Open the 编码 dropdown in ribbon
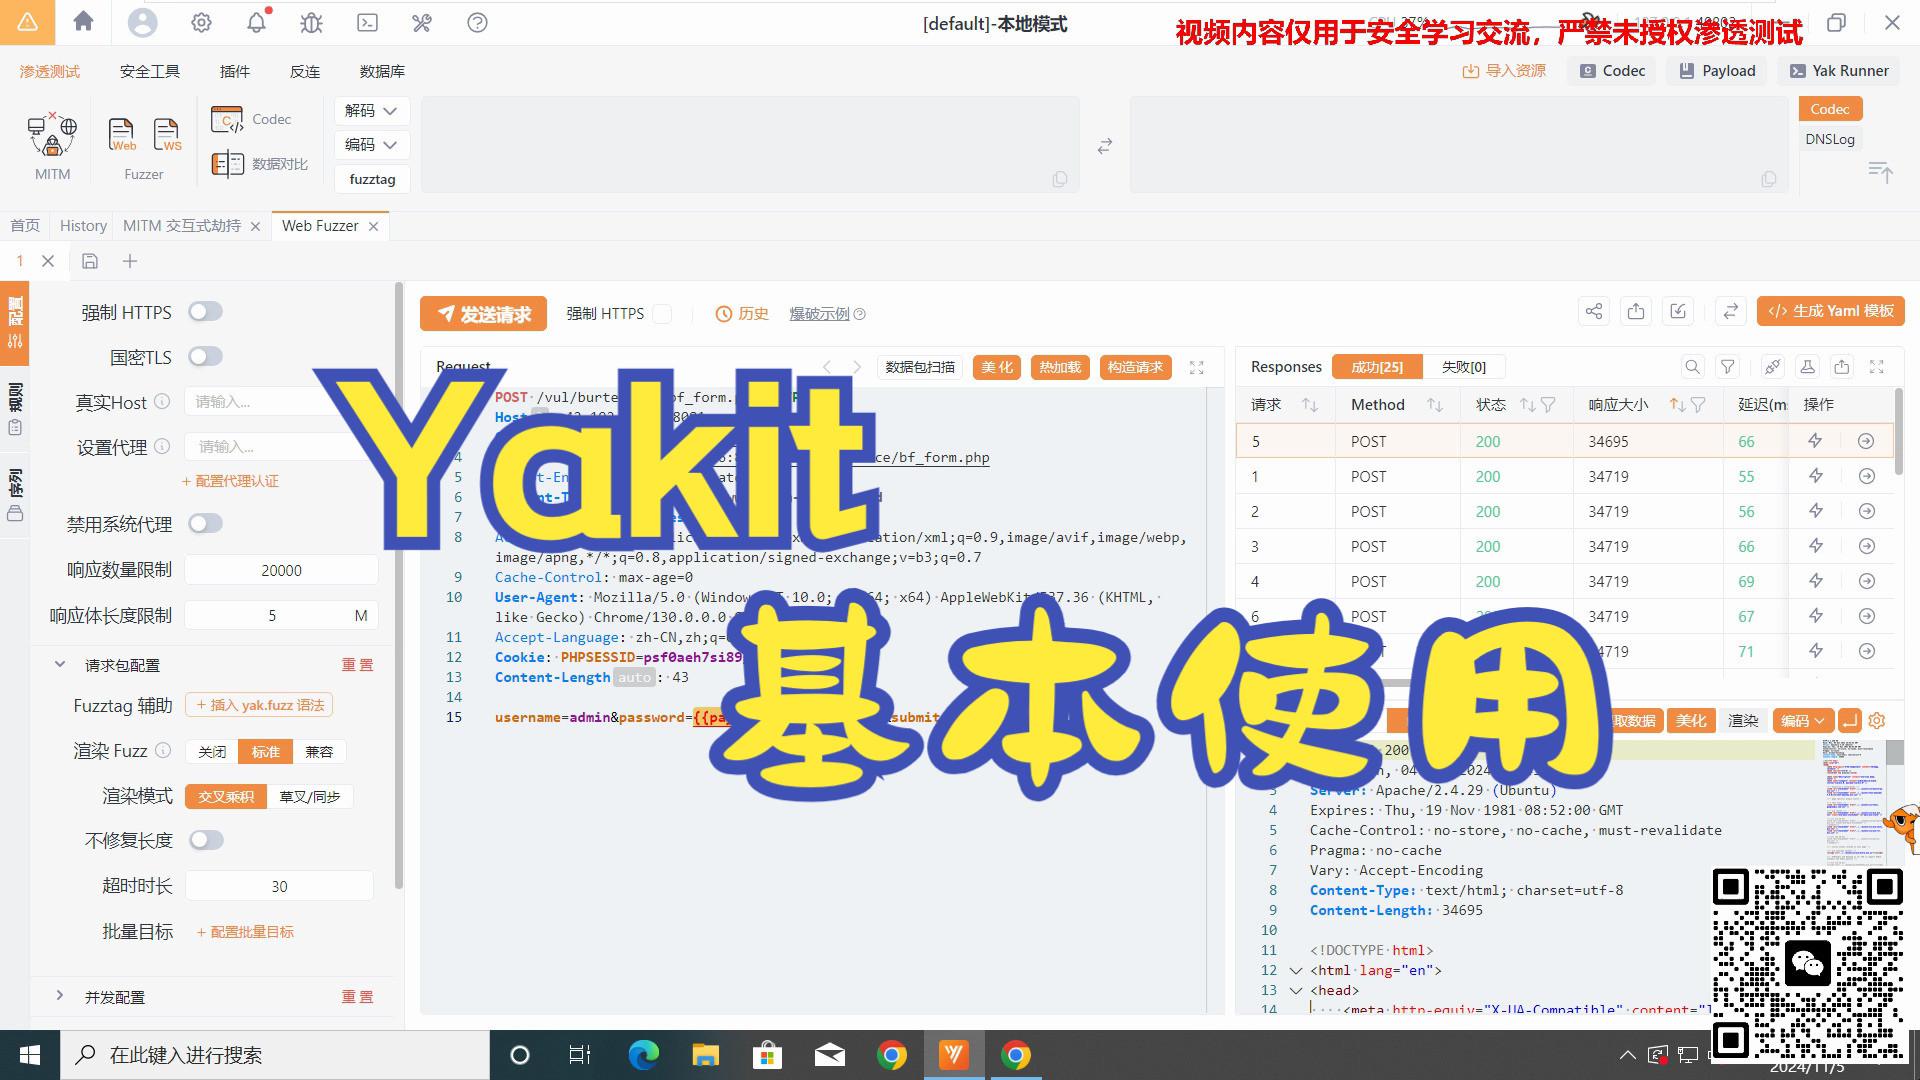The width and height of the screenshot is (1920, 1080). pyautogui.click(x=371, y=145)
